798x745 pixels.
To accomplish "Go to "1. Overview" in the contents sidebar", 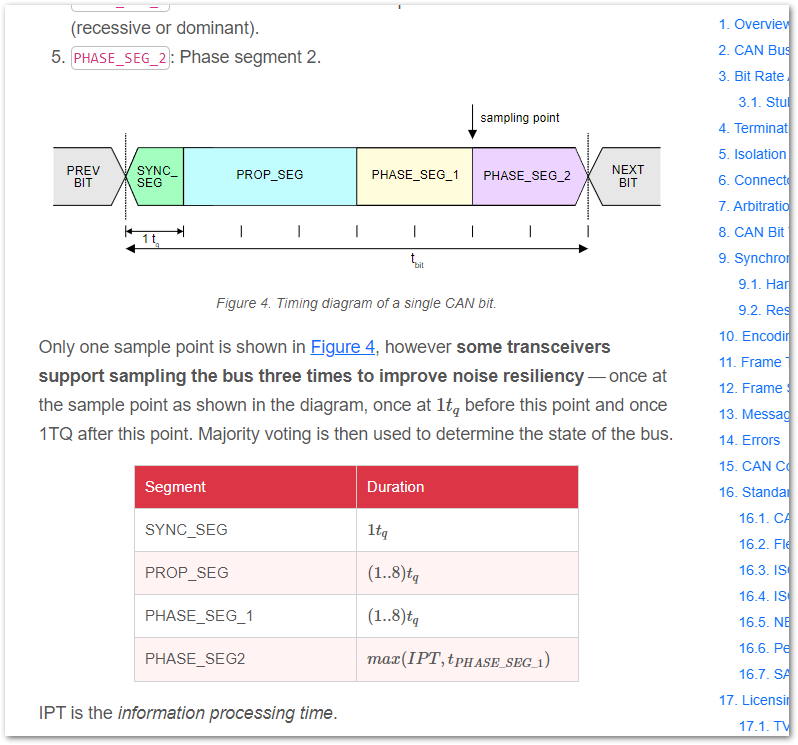I will point(753,24).
